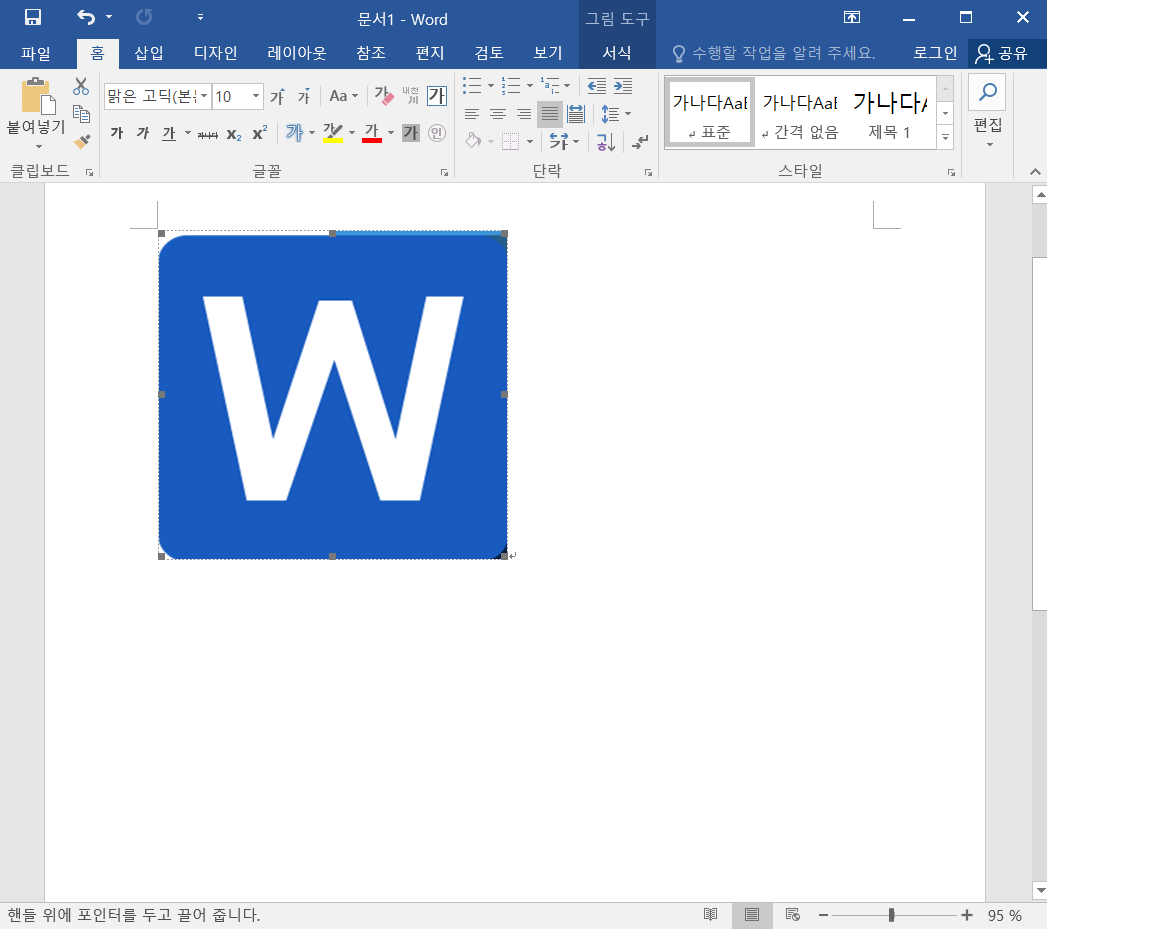The width and height of the screenshot is (1152, 929).
Task: Clear all formatting with eraser icon
Action: click(384, 95)
